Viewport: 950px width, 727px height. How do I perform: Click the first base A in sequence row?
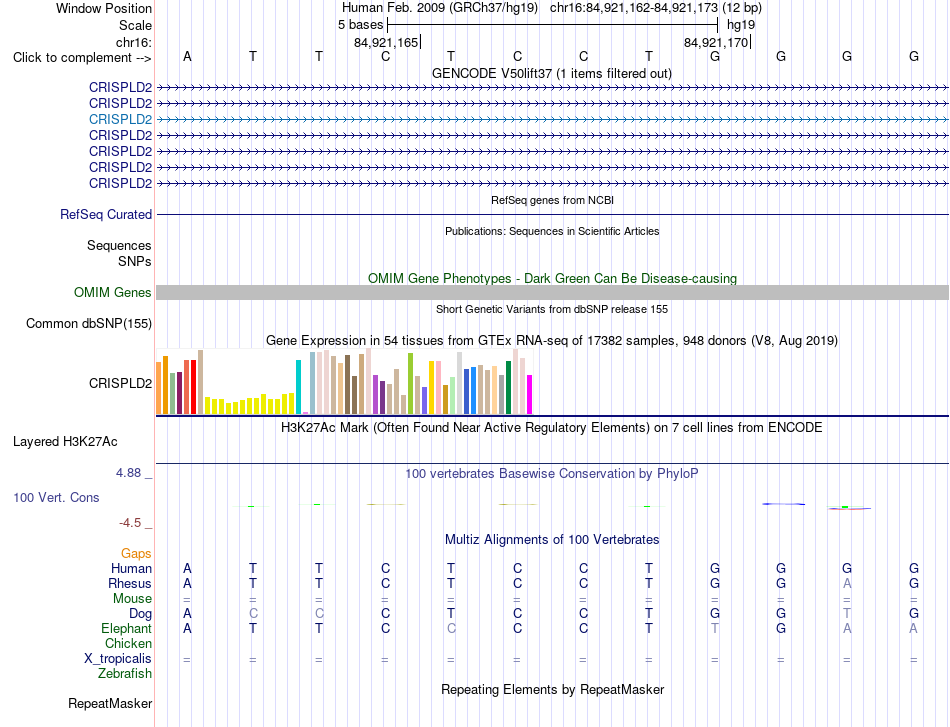point(187,56)
